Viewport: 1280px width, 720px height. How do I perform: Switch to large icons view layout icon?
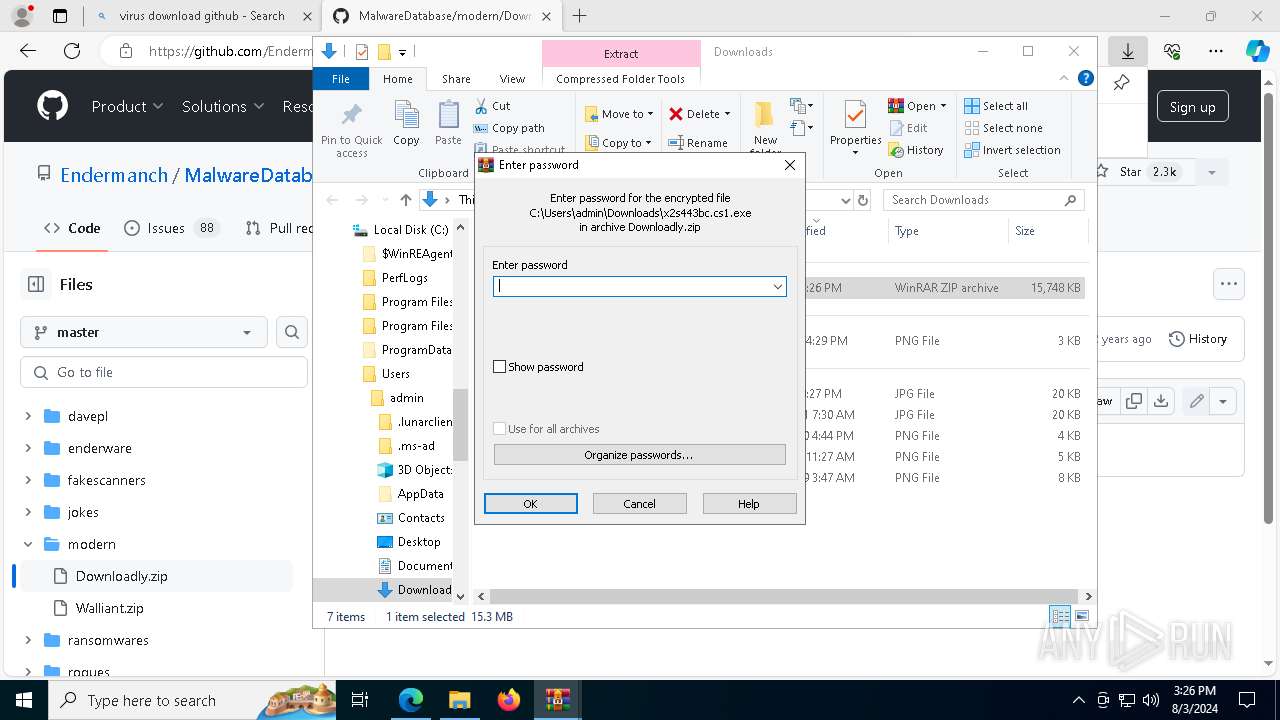point(1081,617)
